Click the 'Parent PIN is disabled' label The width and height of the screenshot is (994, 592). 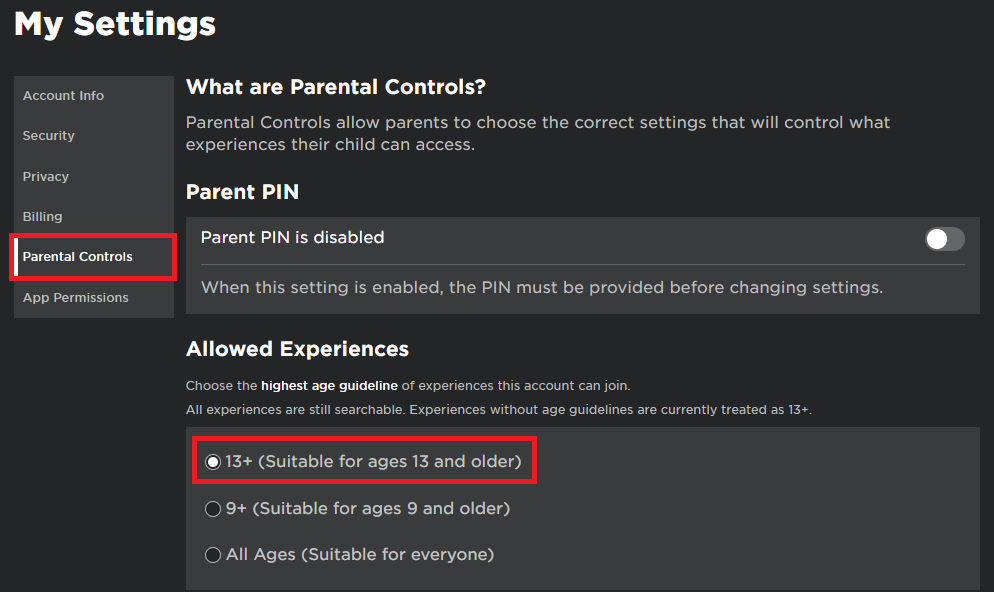[292, 238]
